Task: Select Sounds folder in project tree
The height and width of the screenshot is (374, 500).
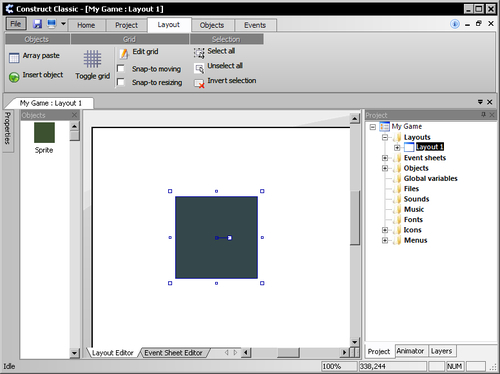Action: pyautogui.click(x=416, y=199)
